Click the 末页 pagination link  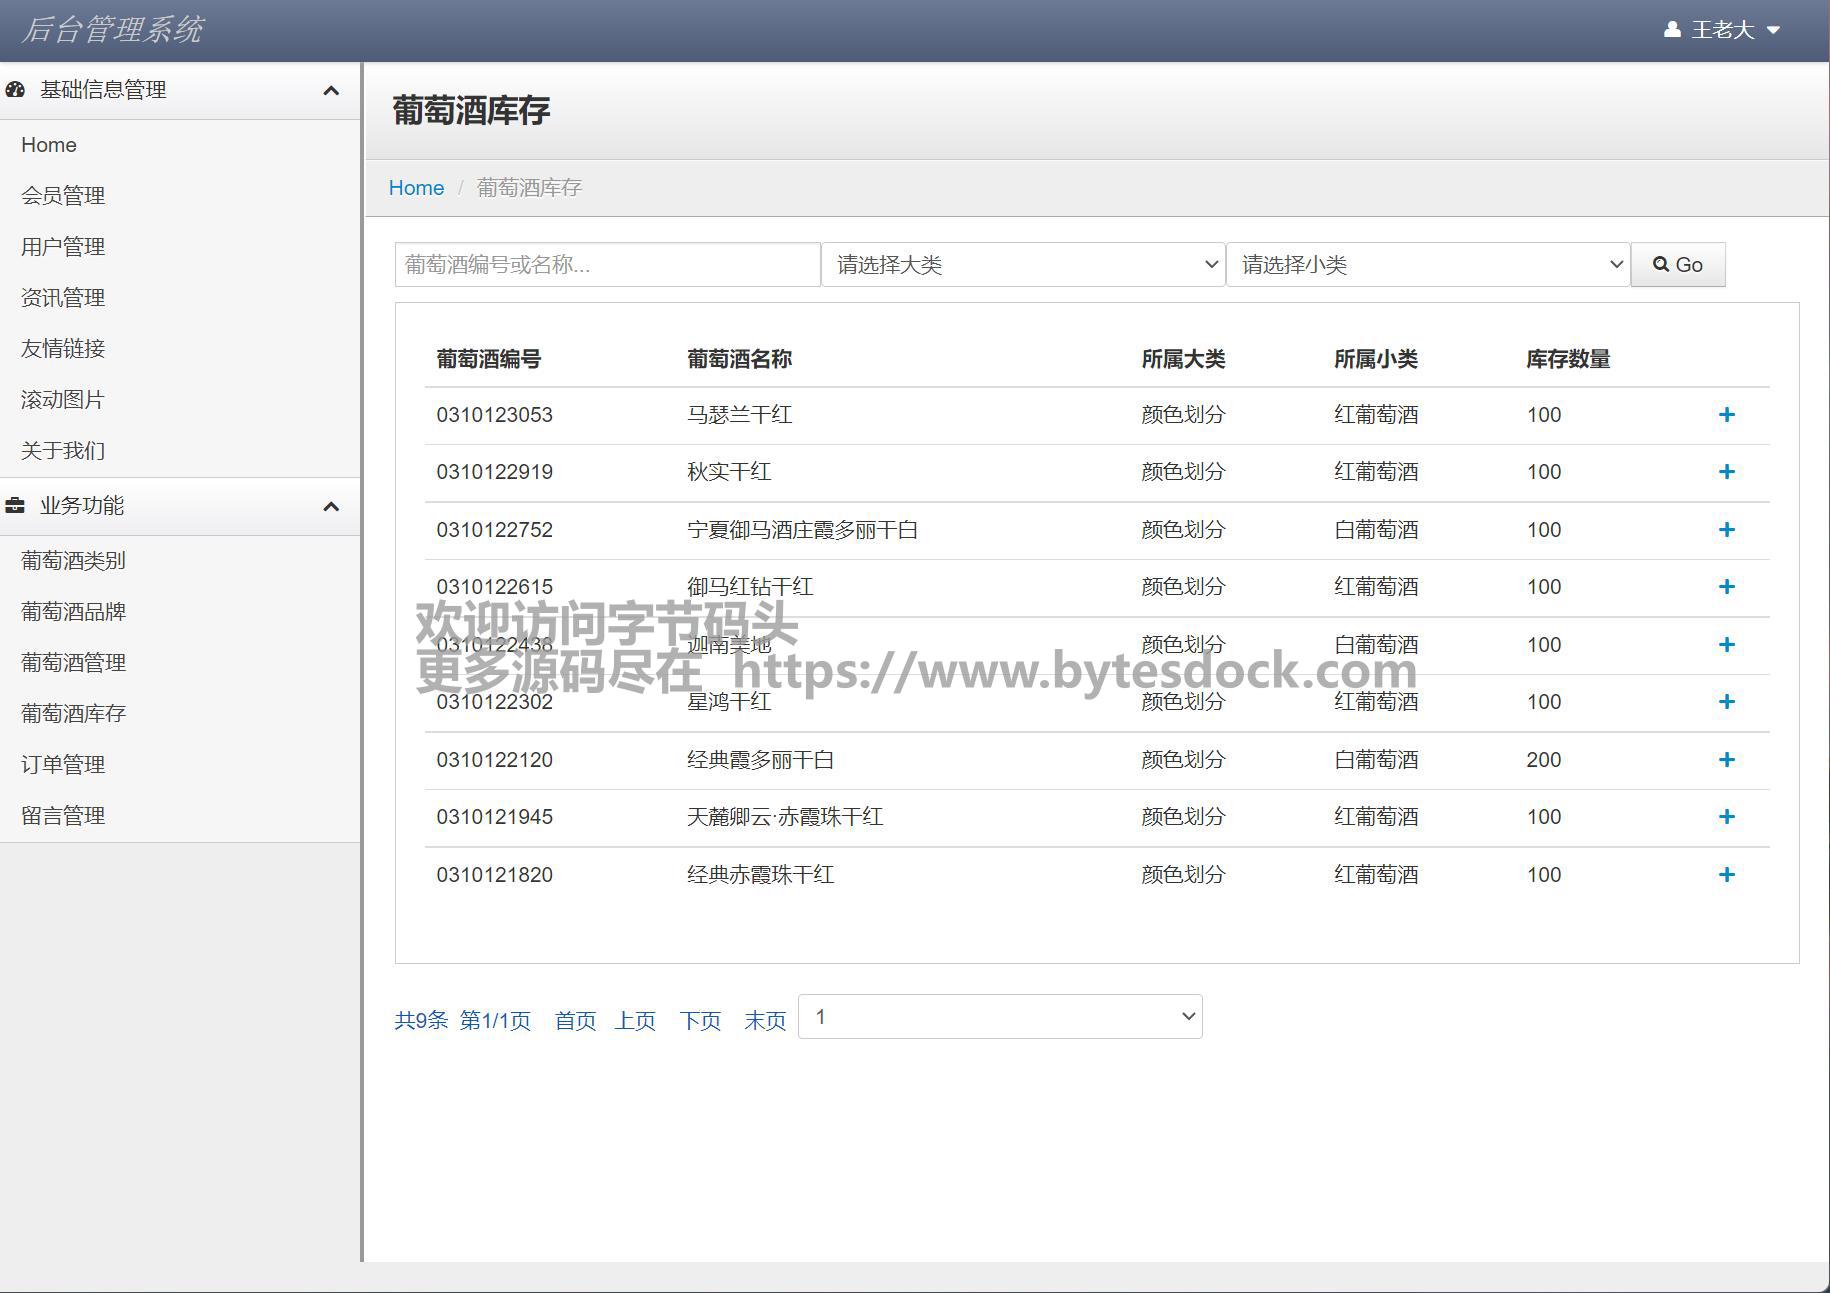765,1021
